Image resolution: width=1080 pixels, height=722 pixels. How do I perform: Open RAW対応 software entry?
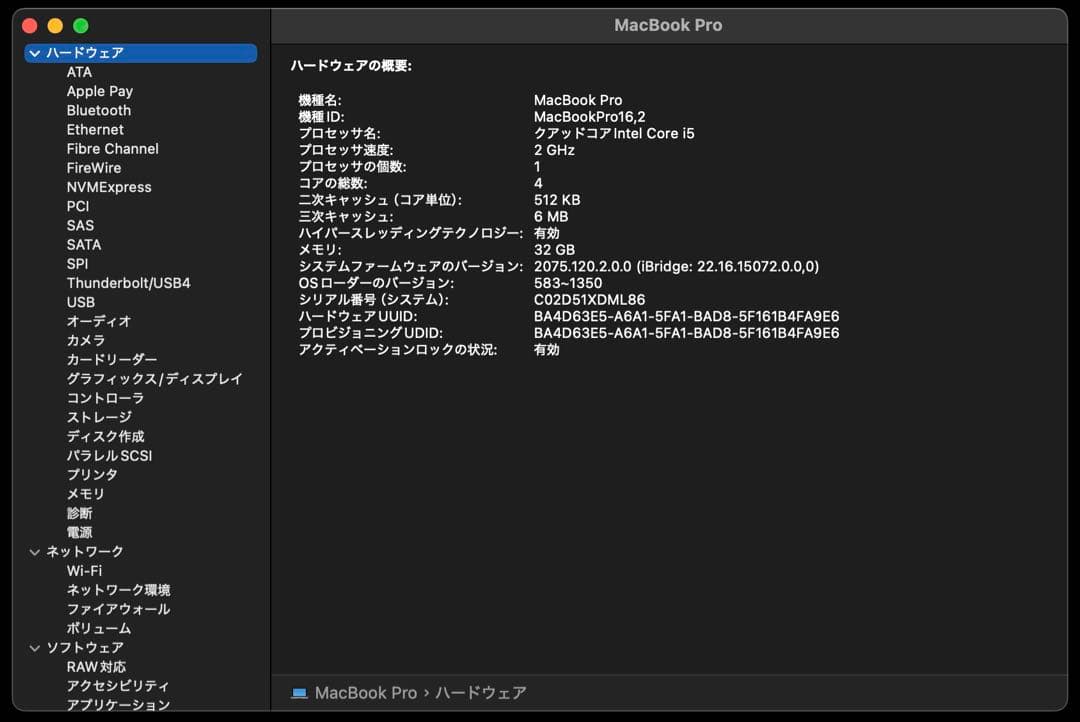[96, 667]
